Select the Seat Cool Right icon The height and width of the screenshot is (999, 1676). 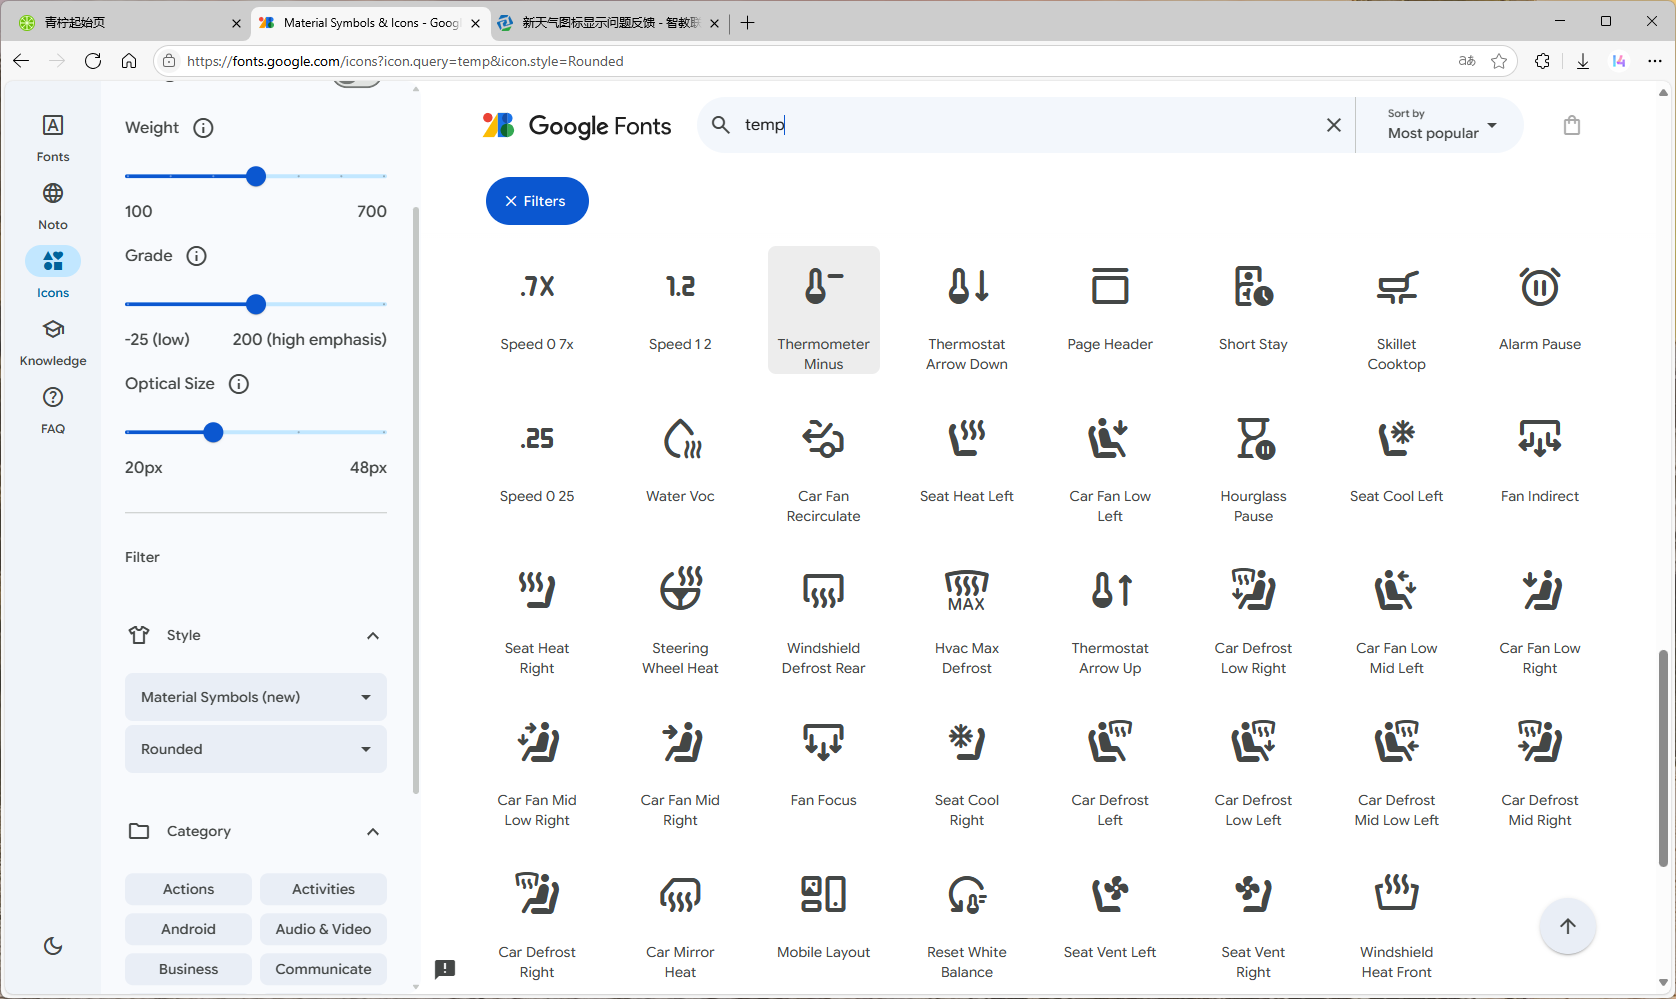pyautogui.click(x=966, y=766)
